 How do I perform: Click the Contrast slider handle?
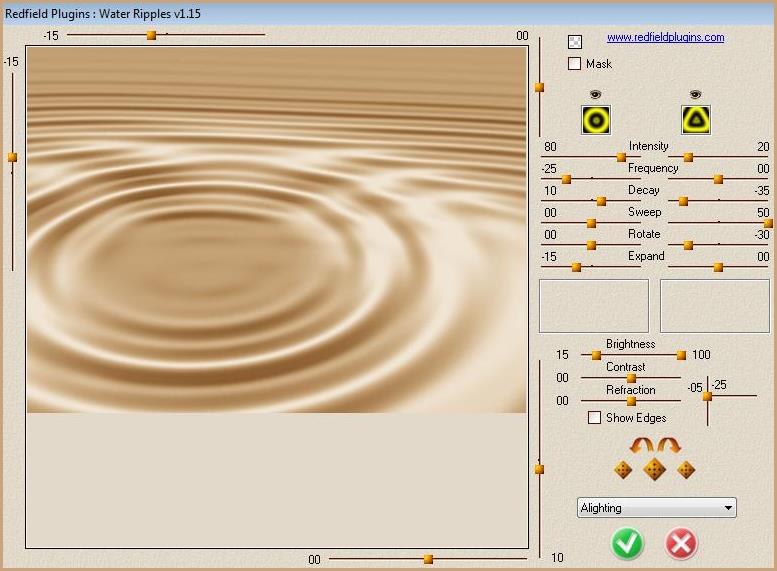click(631, 378)
